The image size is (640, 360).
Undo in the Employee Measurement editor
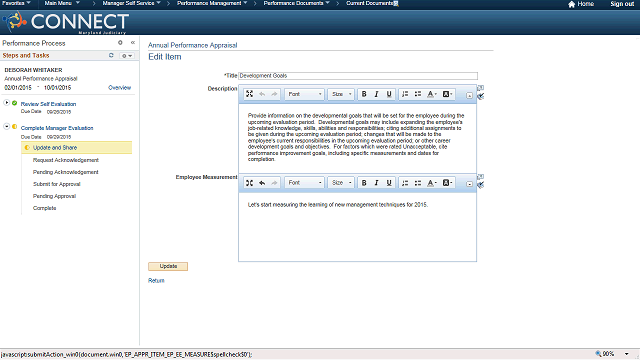pos(262,182)
